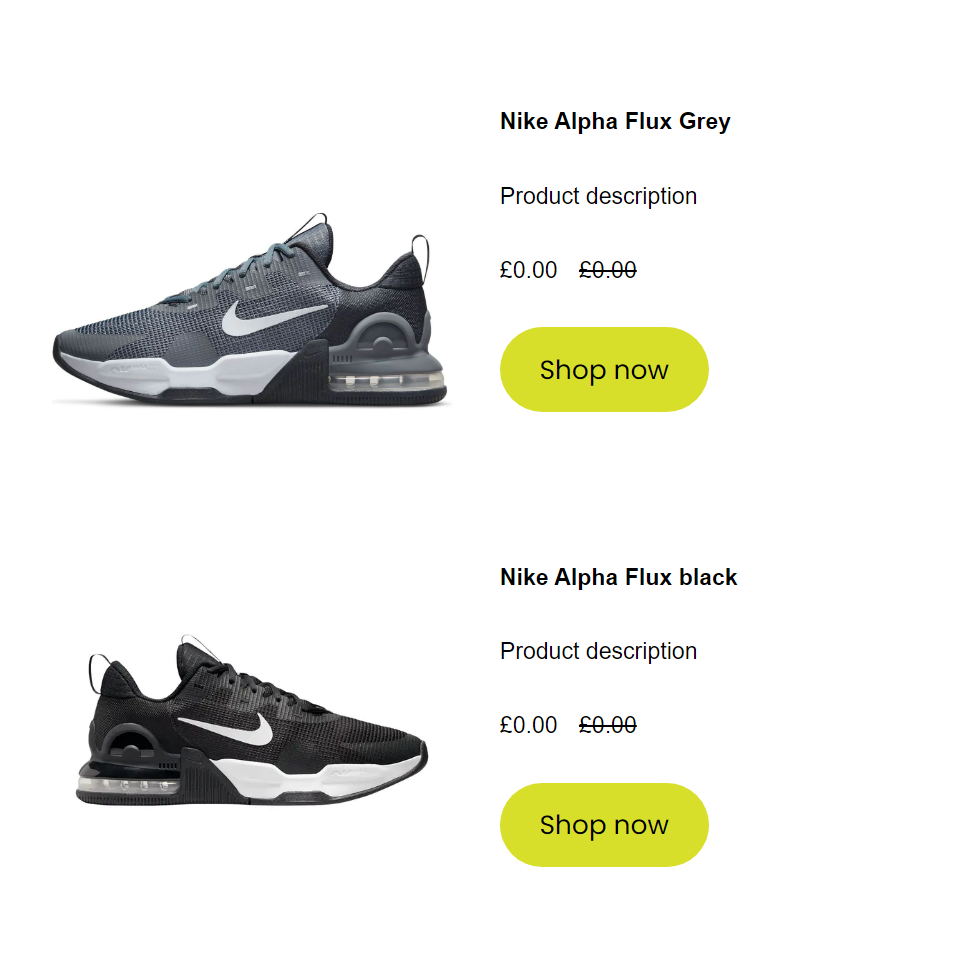Viewport: 967px width, 970px height.
Task: Click the strikethrough price for the grey shoe
Action: [605, 270]
